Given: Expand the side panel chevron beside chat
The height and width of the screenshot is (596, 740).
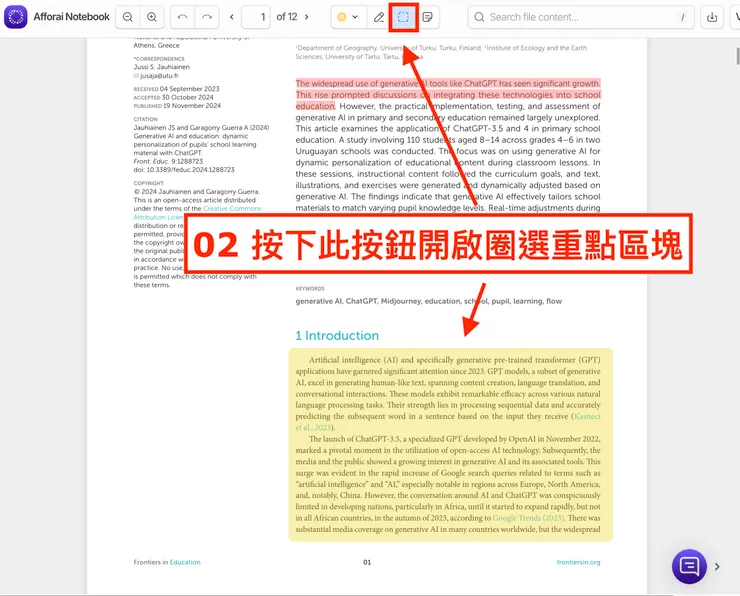Looking at the screenshot, I should click(717, 567).
